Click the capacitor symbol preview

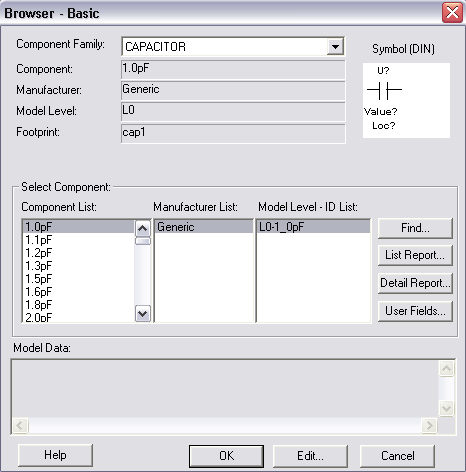click(406, 100)
